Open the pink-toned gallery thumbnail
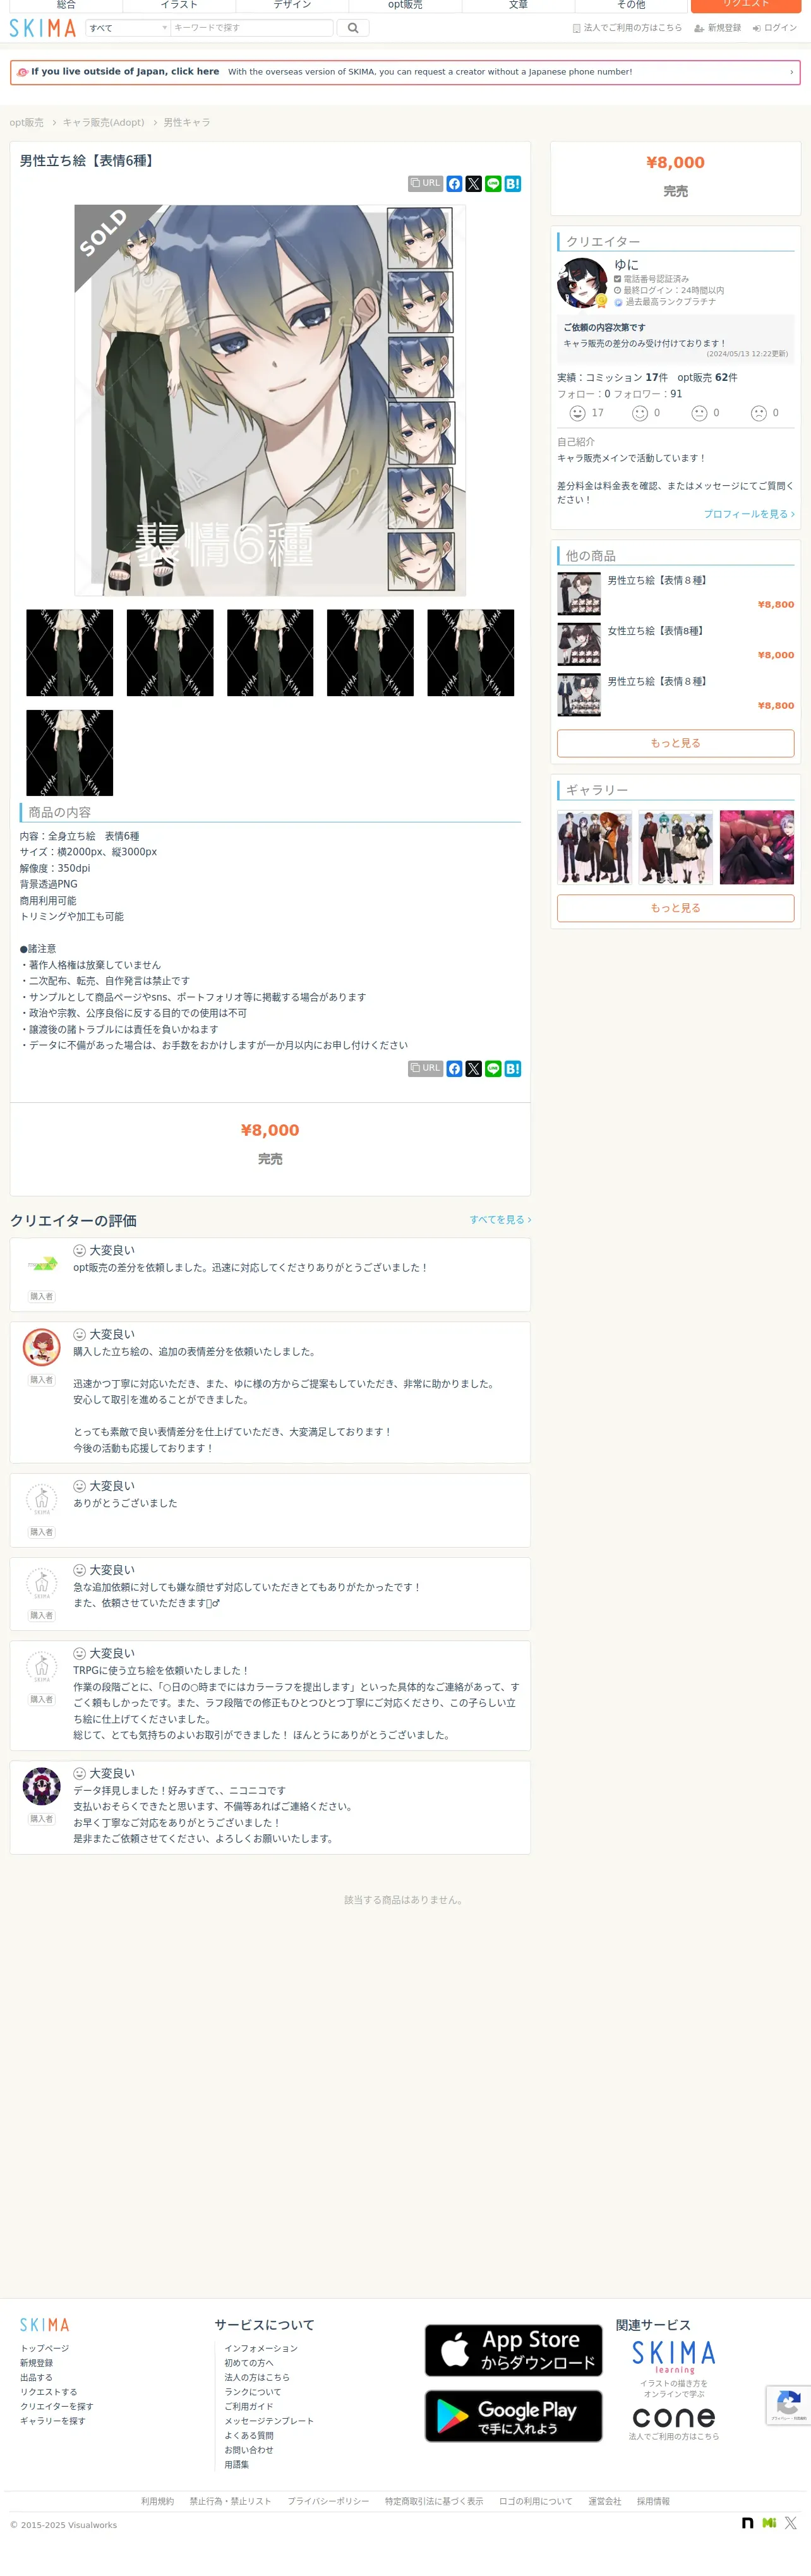 [x=757, y=847]
